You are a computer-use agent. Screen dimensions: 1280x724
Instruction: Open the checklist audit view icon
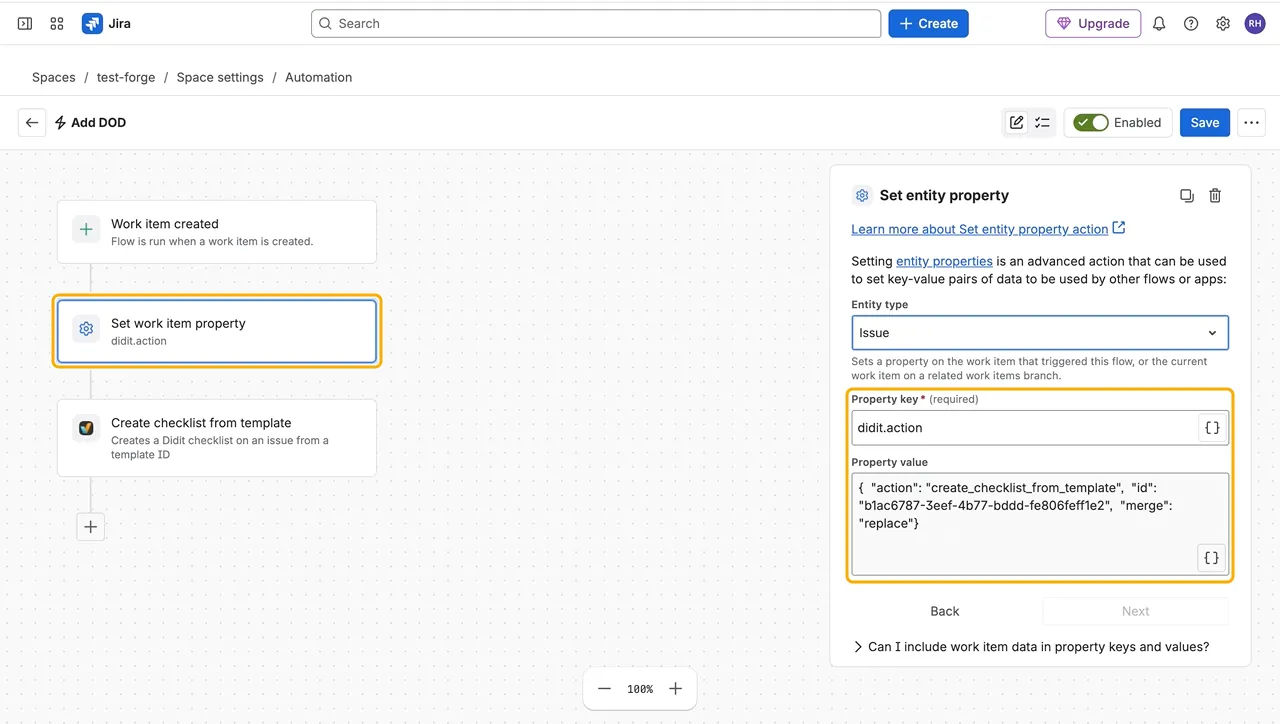tap(1042, 122)
